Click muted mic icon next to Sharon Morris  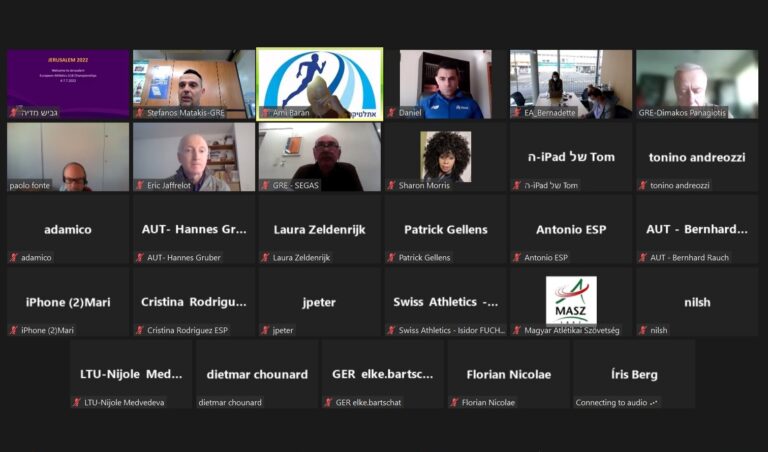pyautogui.click(x=391, y=185)
